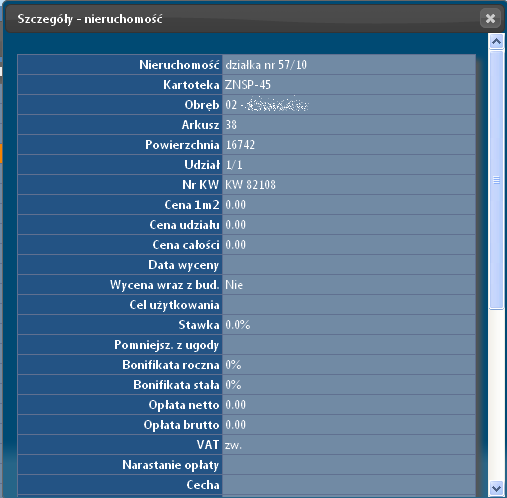Click the Bonifikata roczna value
Screen dimensions: 507x498
point(233,365)
